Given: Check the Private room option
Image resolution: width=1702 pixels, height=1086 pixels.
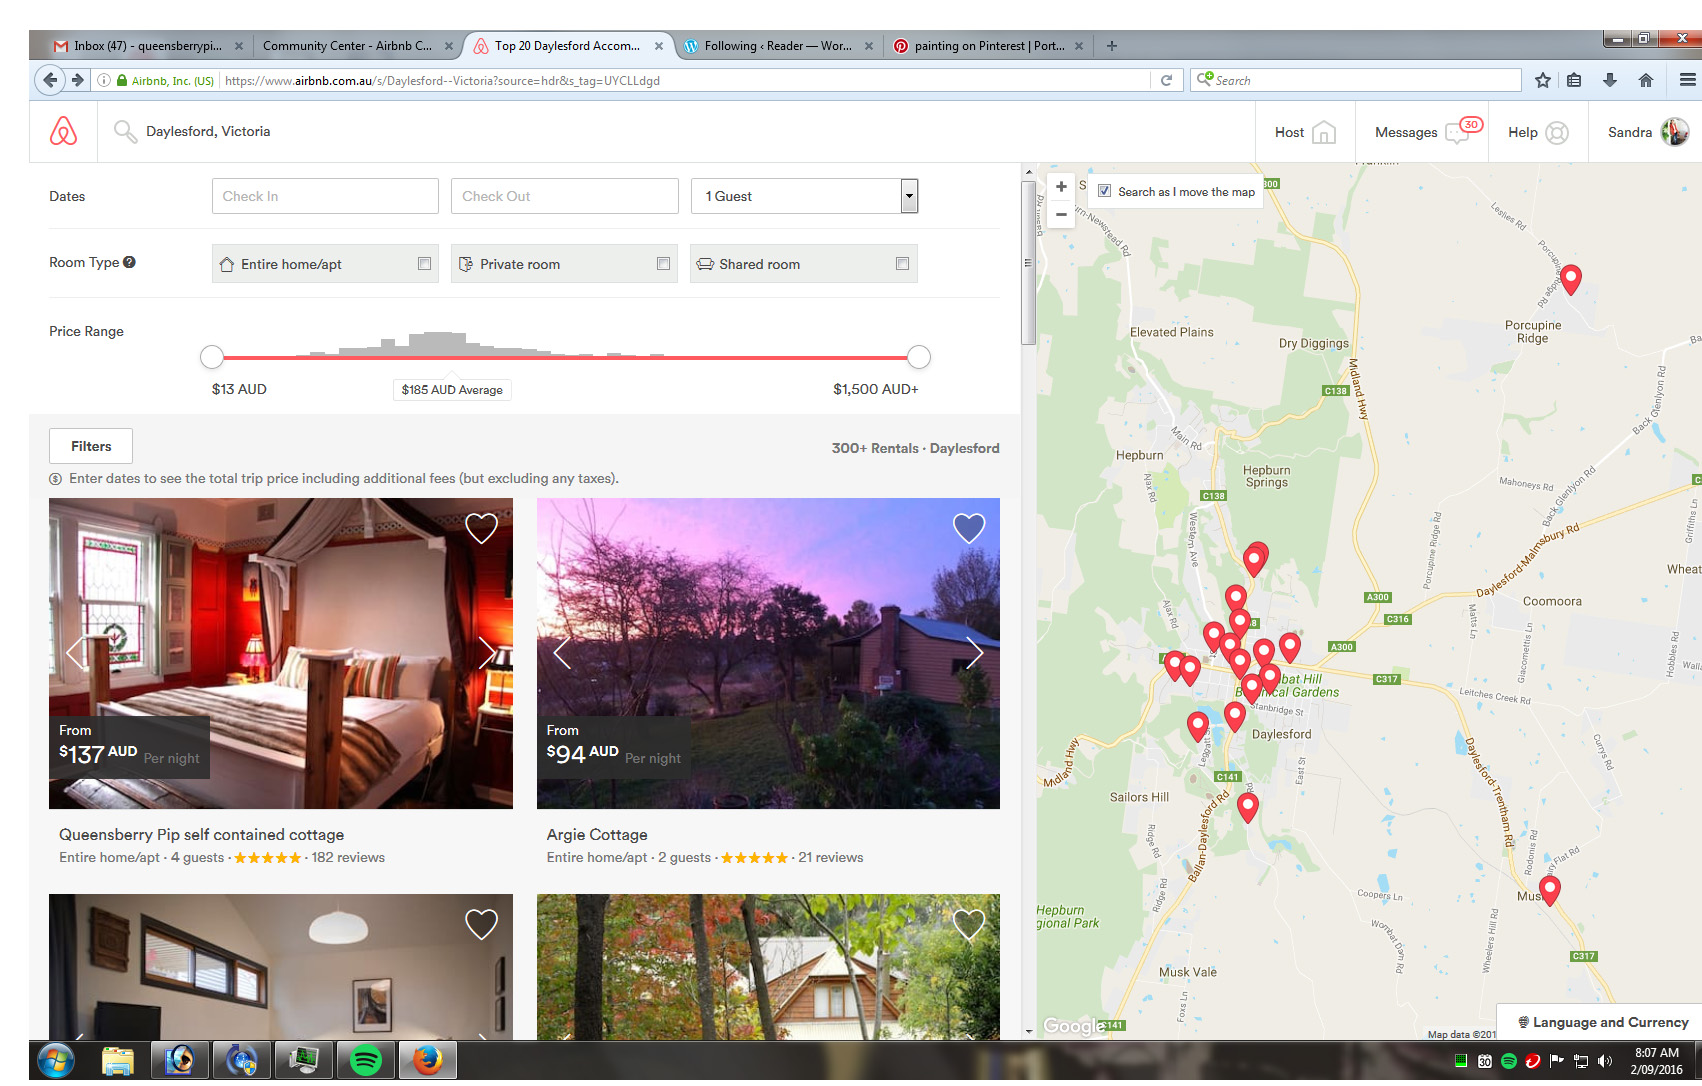Looking at the screenshot, I should coord(663,263).
